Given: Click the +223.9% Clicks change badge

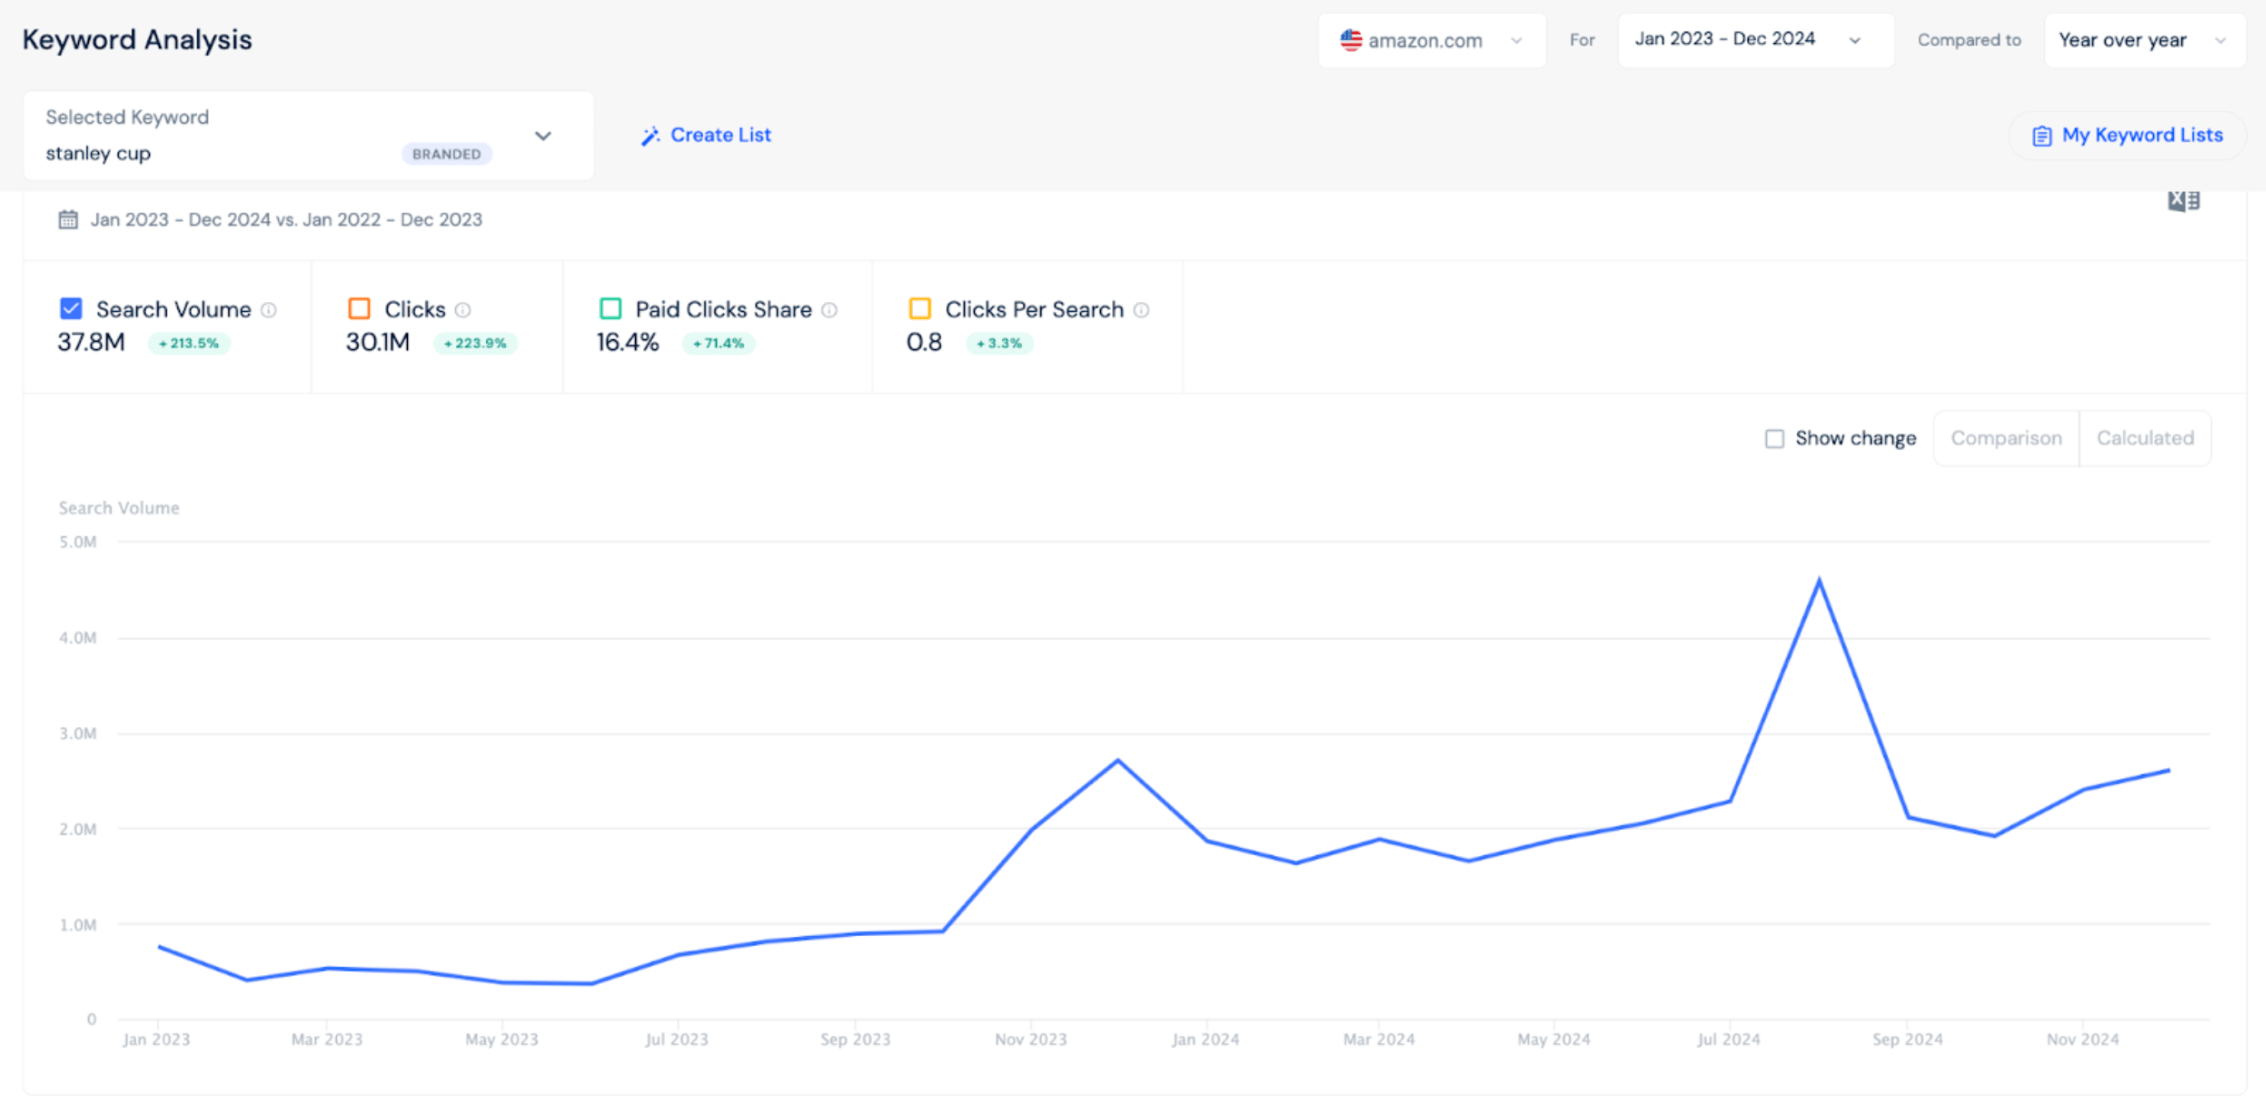Looking at the screenshot, I should (x=475, y=343).
